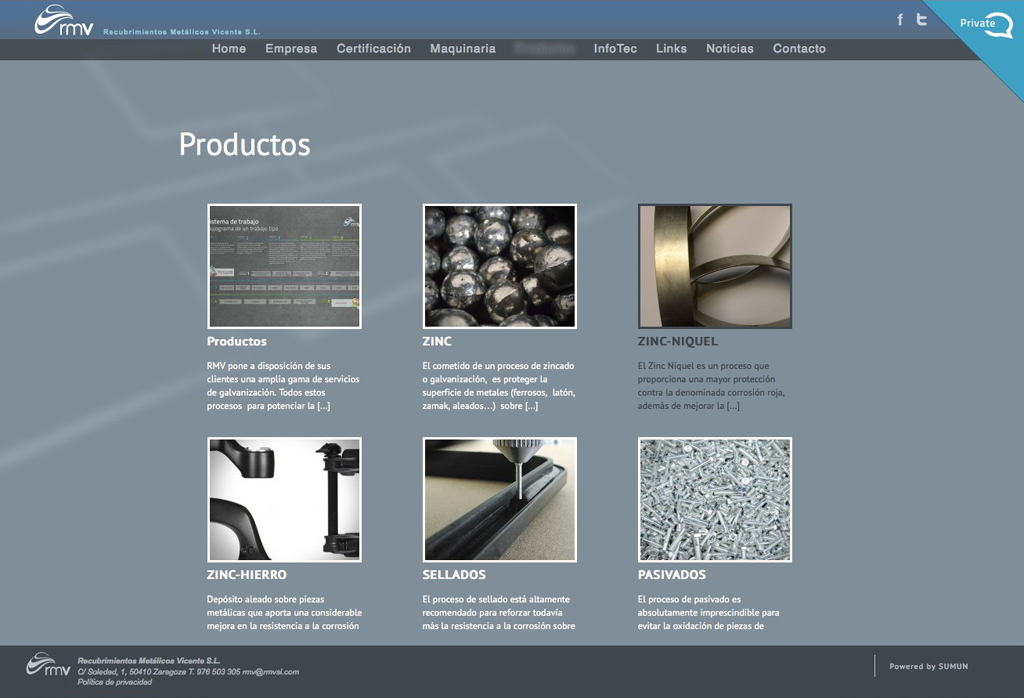This screenshot has width=1024, height=698.
Task: Click the Powered by SUMUN link
Action: click(927, 666)
